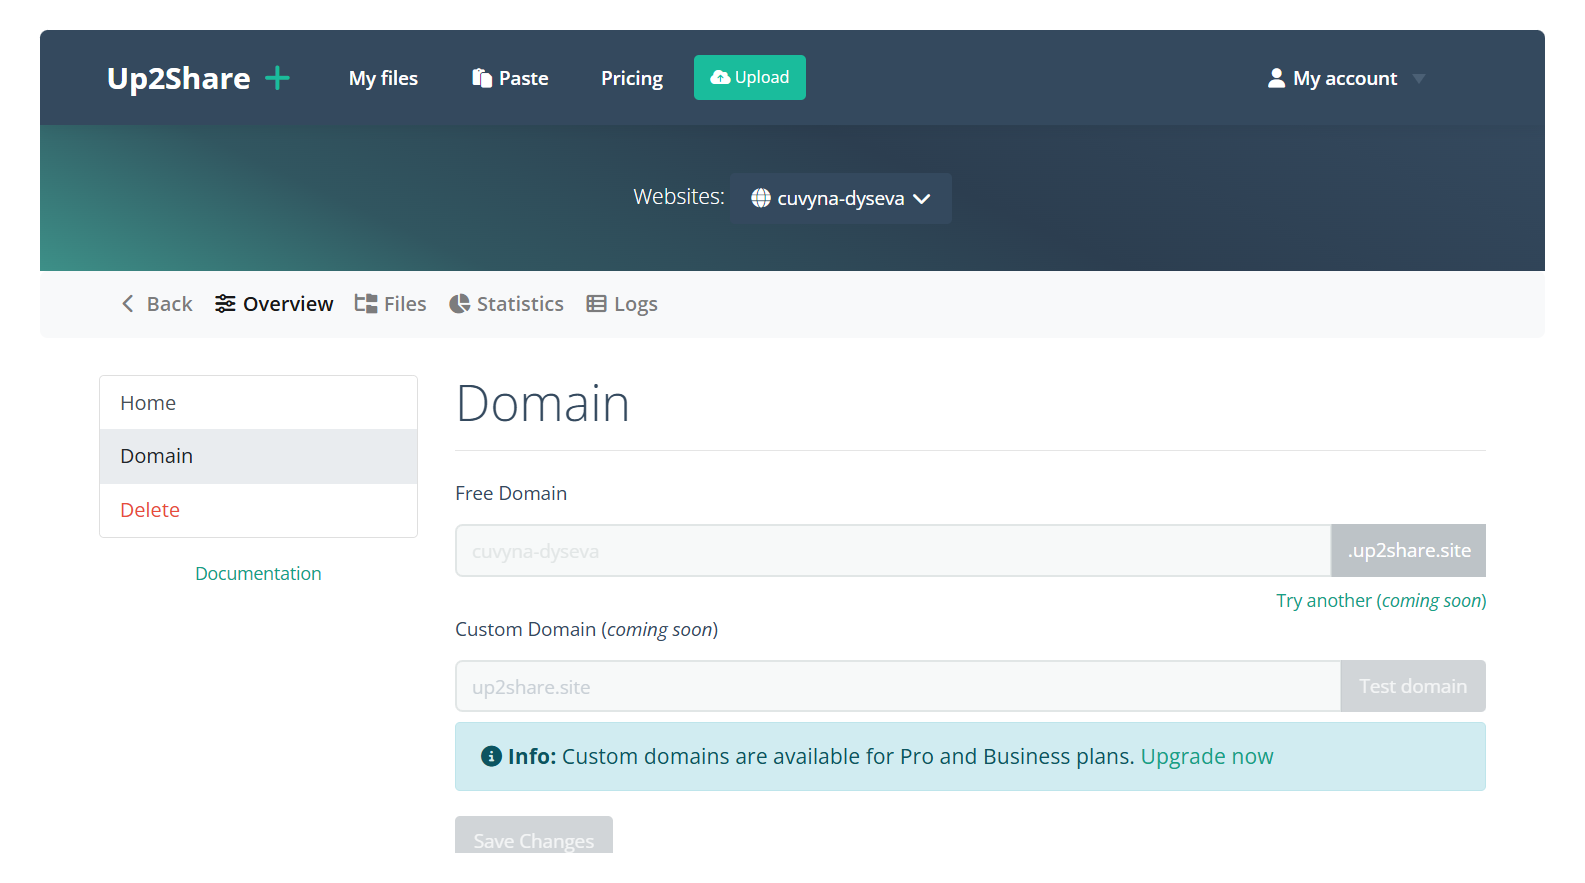Screen dimensions: 1585x883
Task: Select Delete in the sidebar
Action: coord(259,510)
